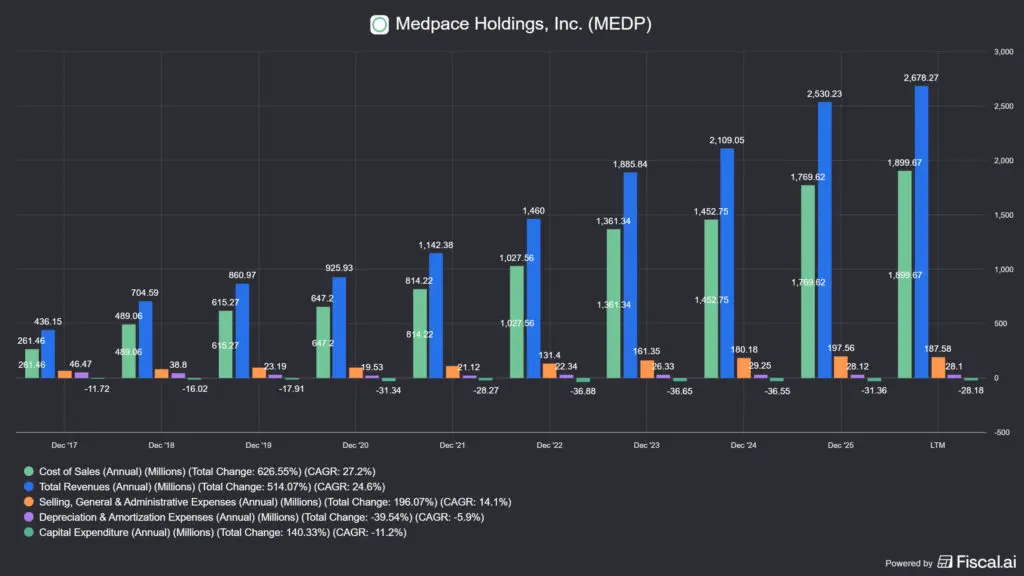Click the LTM x-axis label
The height and width of the screenshot is (576, 1024).
click(x=938, y=445)
